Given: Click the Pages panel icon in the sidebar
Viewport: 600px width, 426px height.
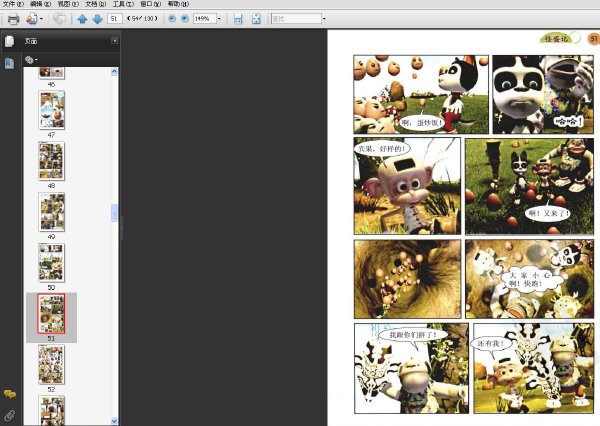Looking at the screenshot, I should click(10, 41).
